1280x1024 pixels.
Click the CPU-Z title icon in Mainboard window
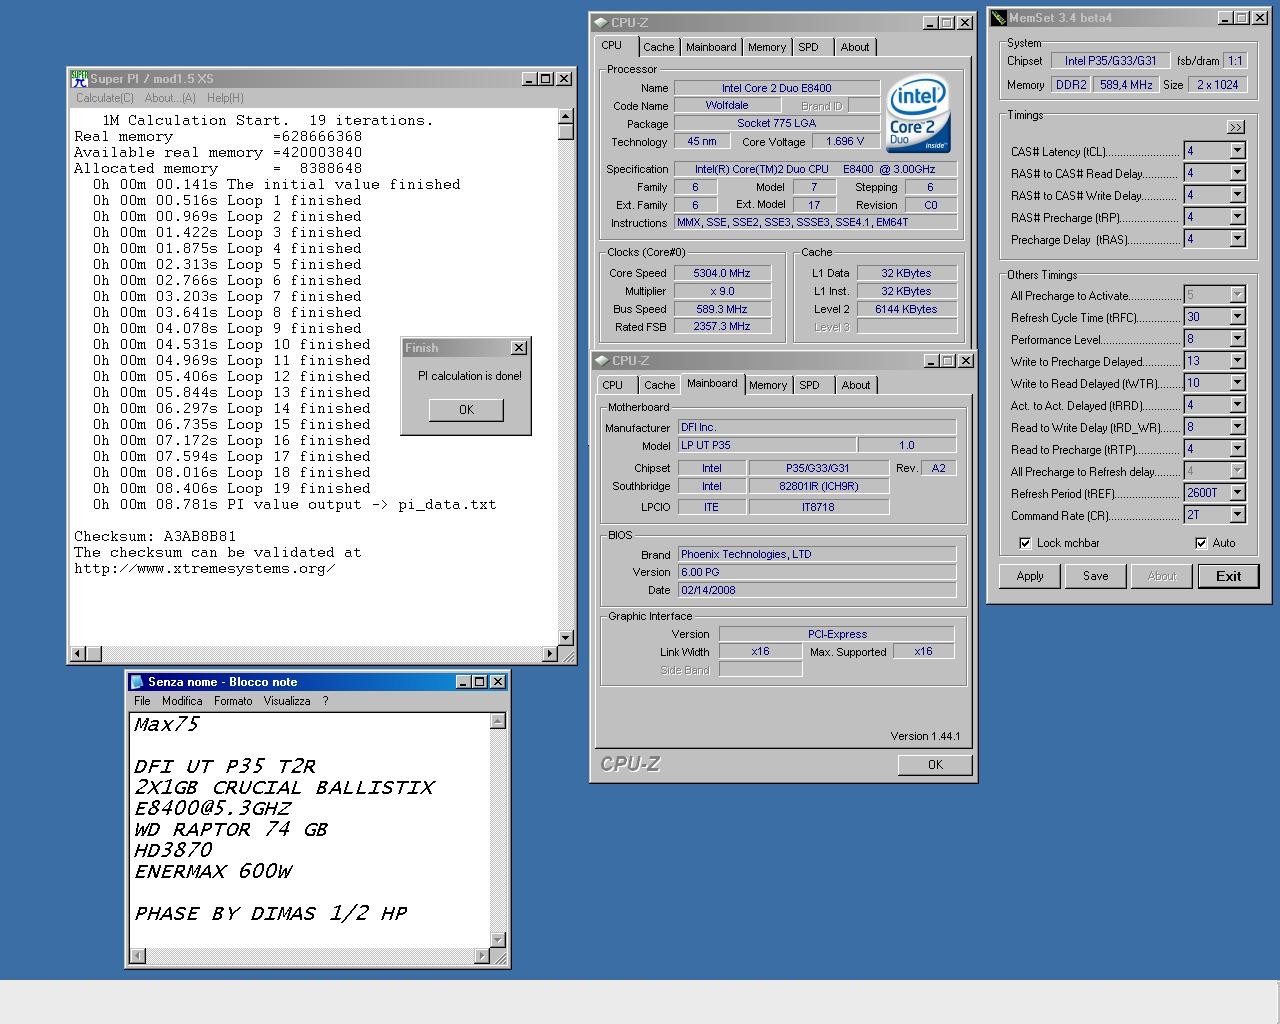[x=601, y=360]
